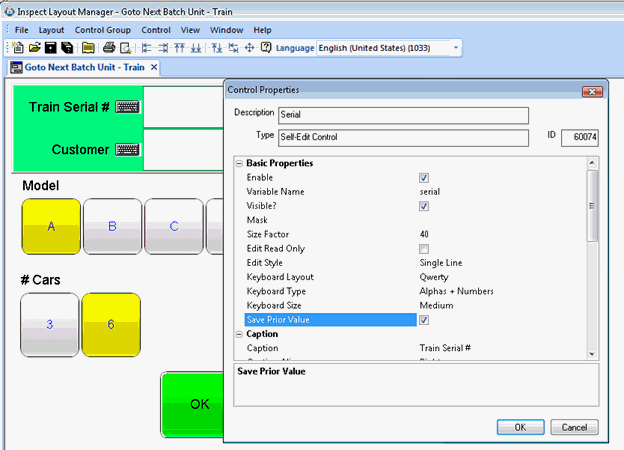Image resolution: width=624 pixels, height=450 pixels.
Task: Open the View menu
Action: tap(190, 30)
